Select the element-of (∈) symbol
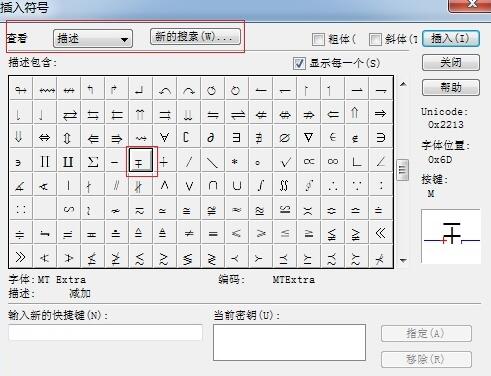 [x=332, y=137]
